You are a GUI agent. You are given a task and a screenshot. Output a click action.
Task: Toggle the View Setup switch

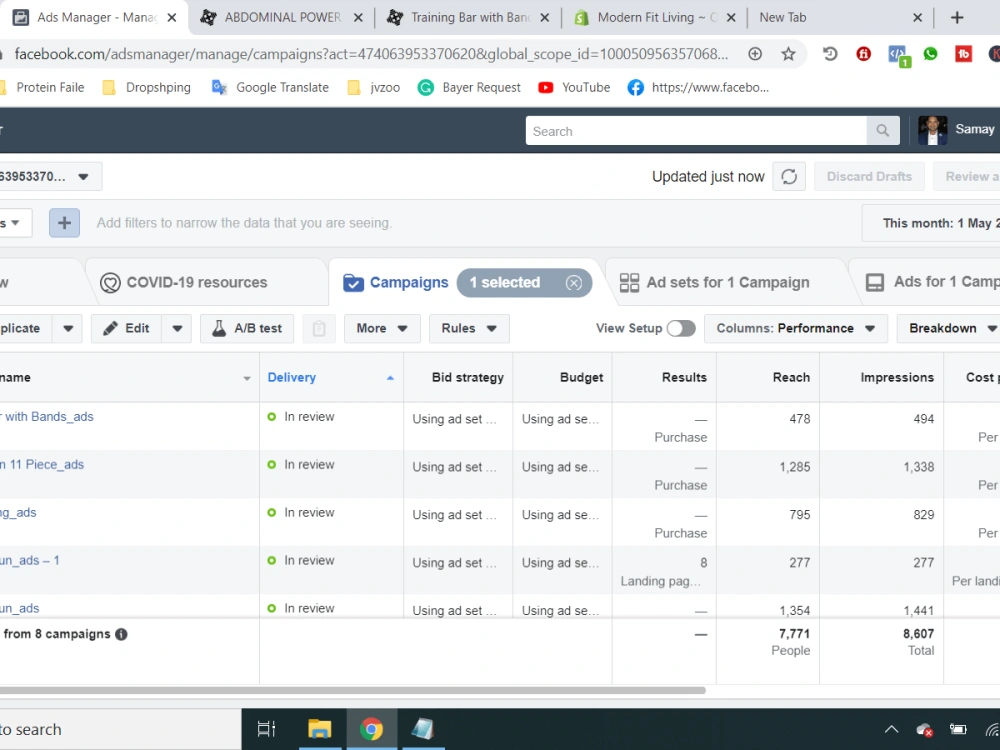tap(681, 328)
